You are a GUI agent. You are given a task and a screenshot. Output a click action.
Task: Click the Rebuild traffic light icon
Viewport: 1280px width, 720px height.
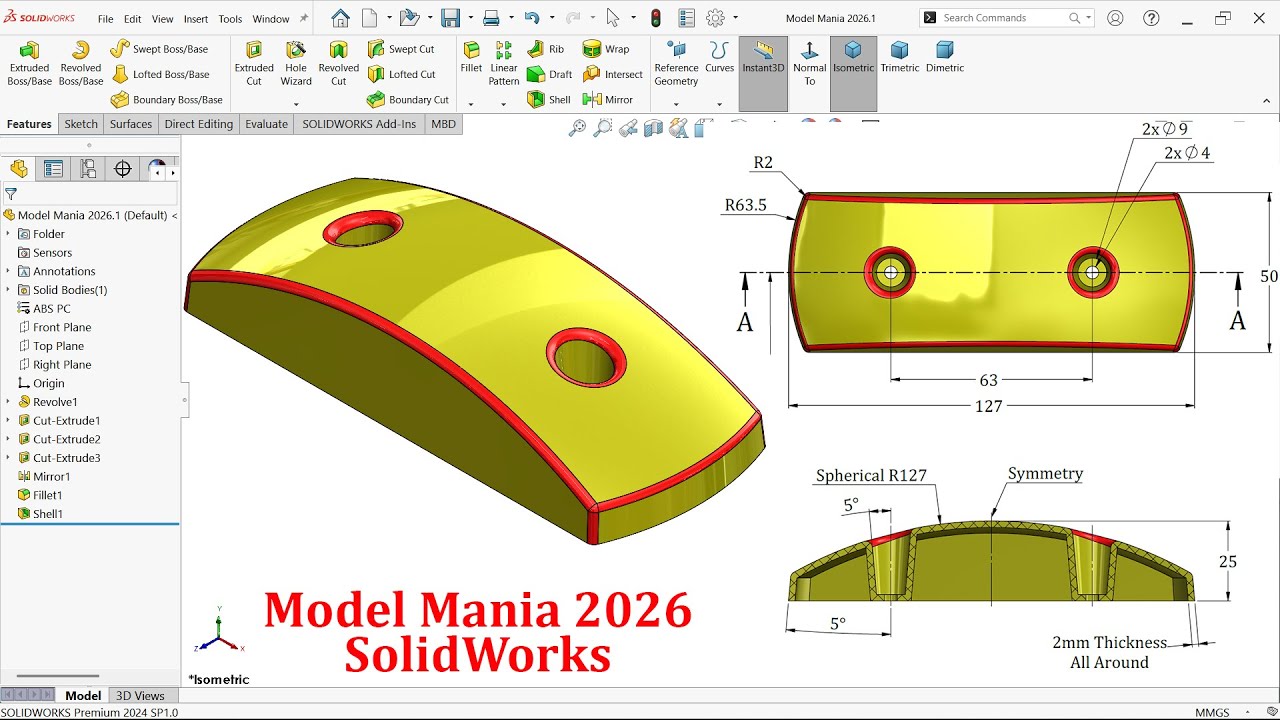point(656,18)
